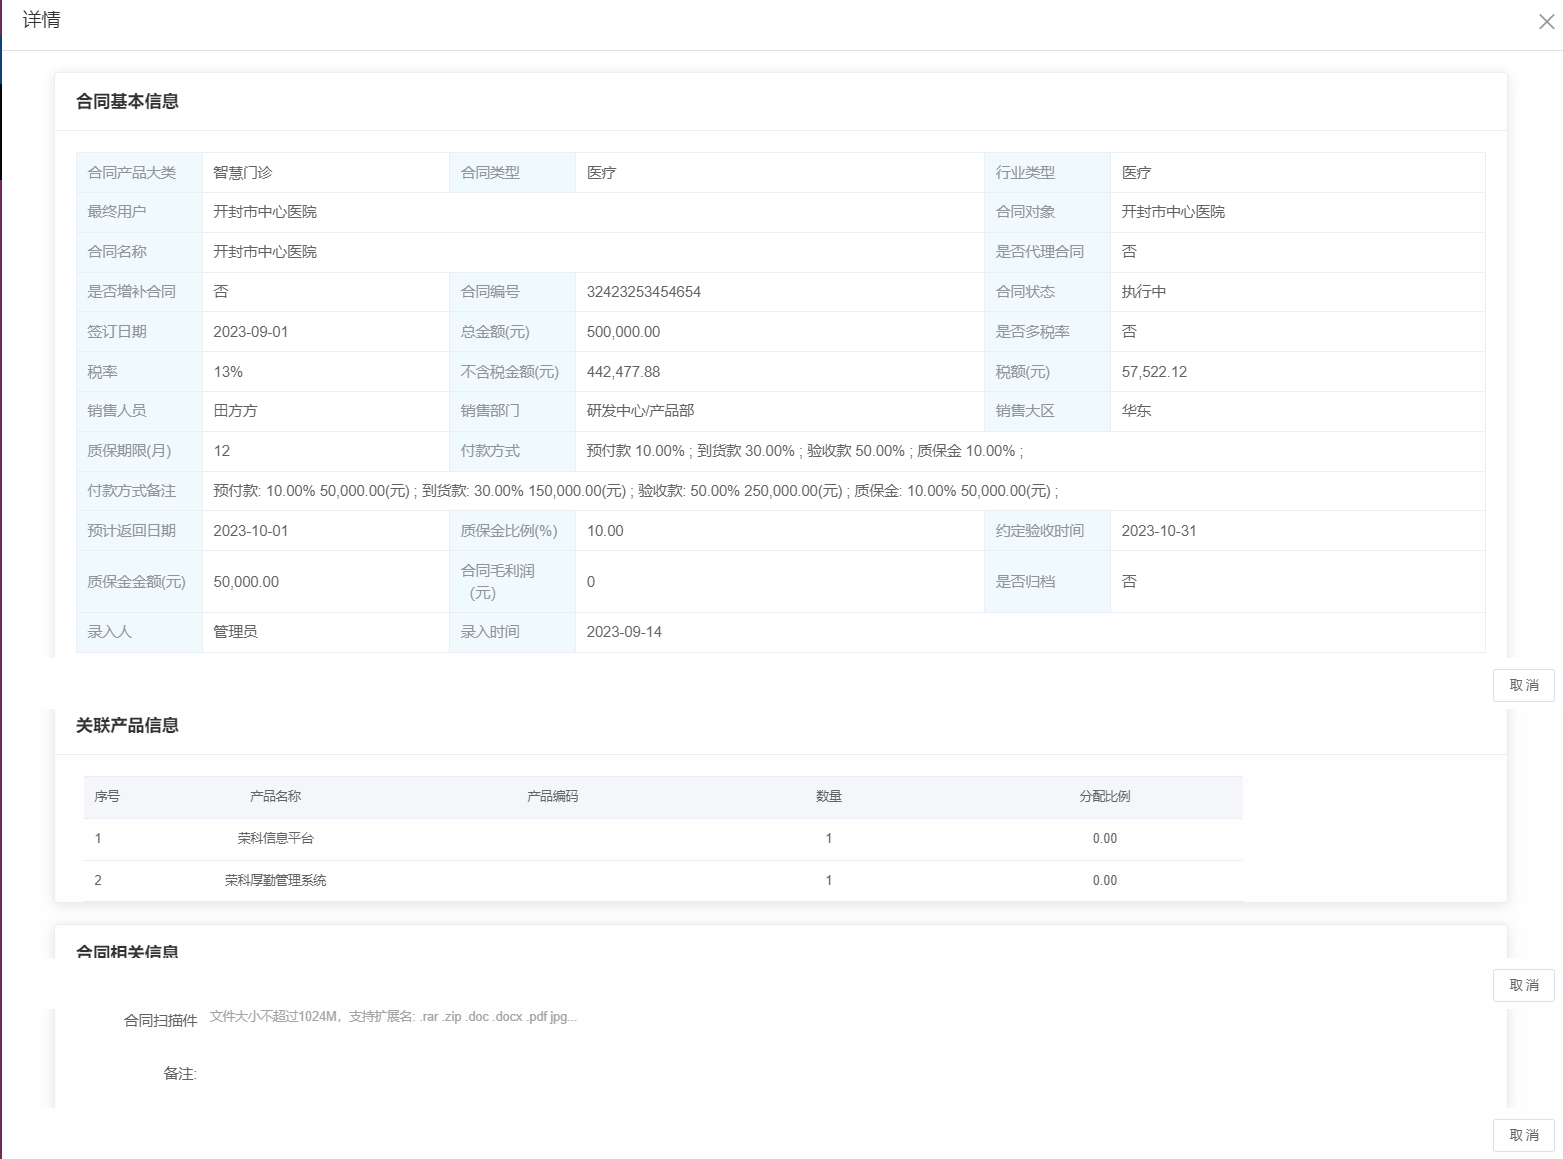Click the 销售人员 value 田方方
Screen dimensions: 1563x1159
point(235,411)
